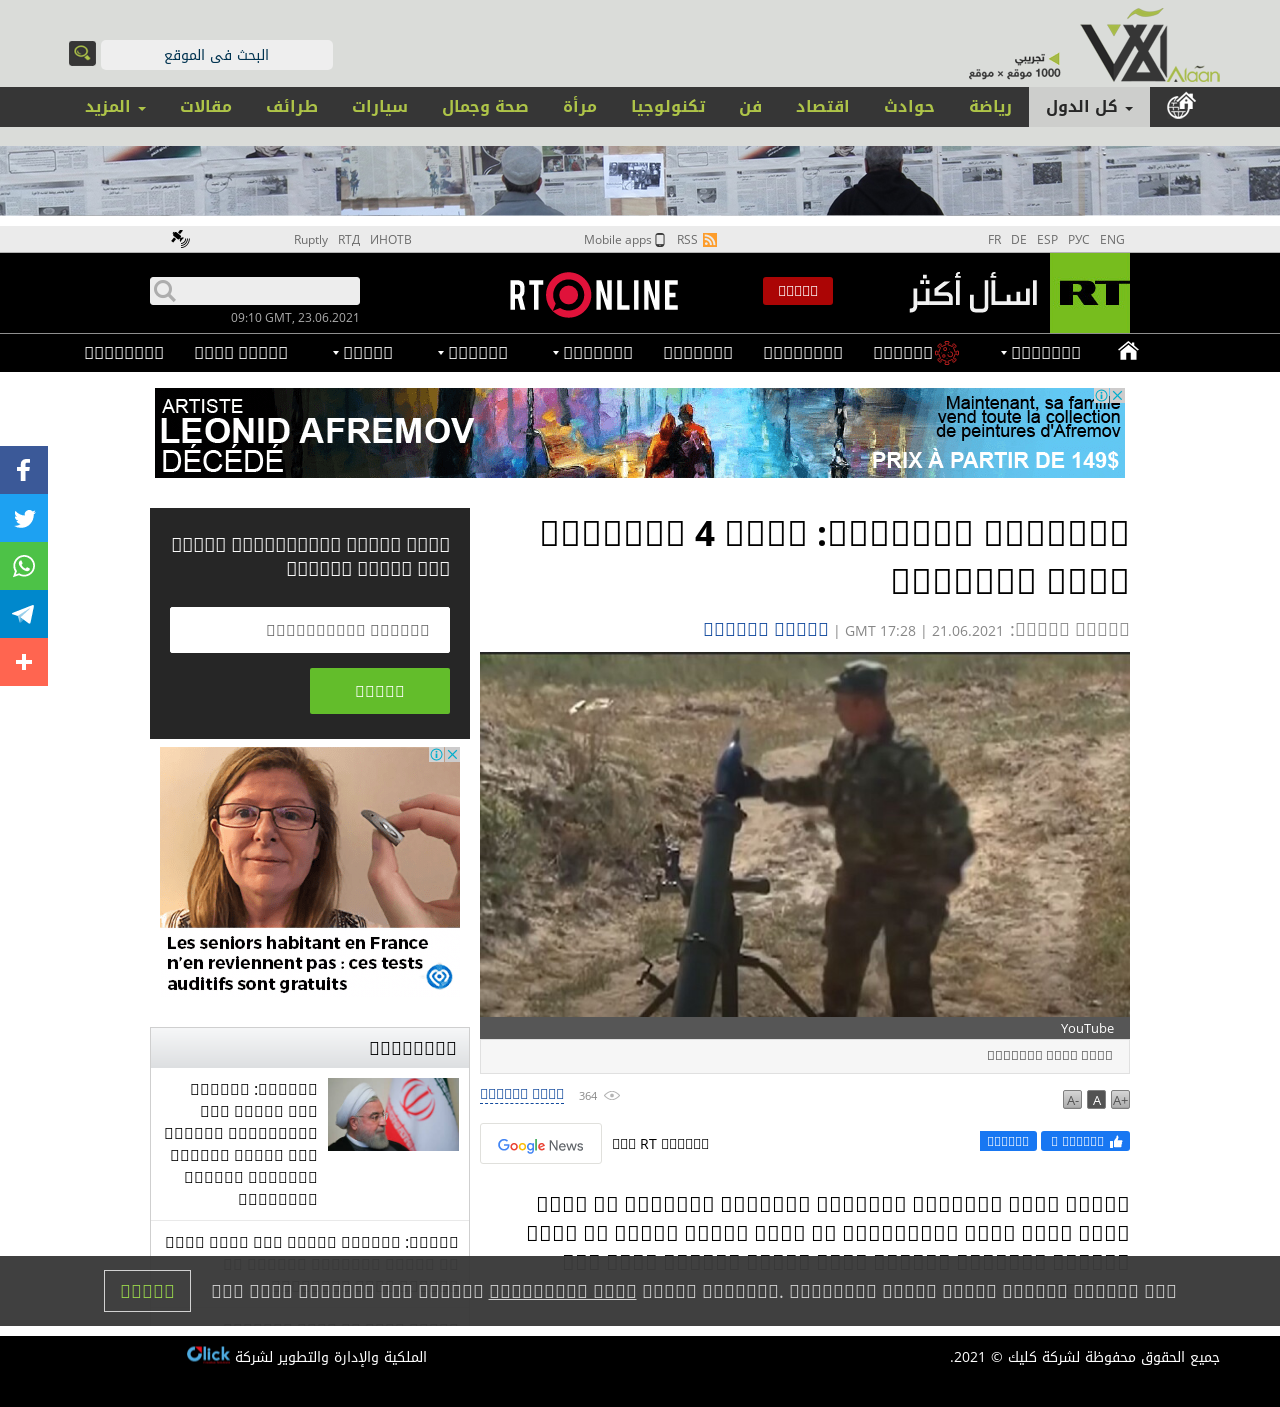Increase font size with A+ button

click(1120, 1100)
